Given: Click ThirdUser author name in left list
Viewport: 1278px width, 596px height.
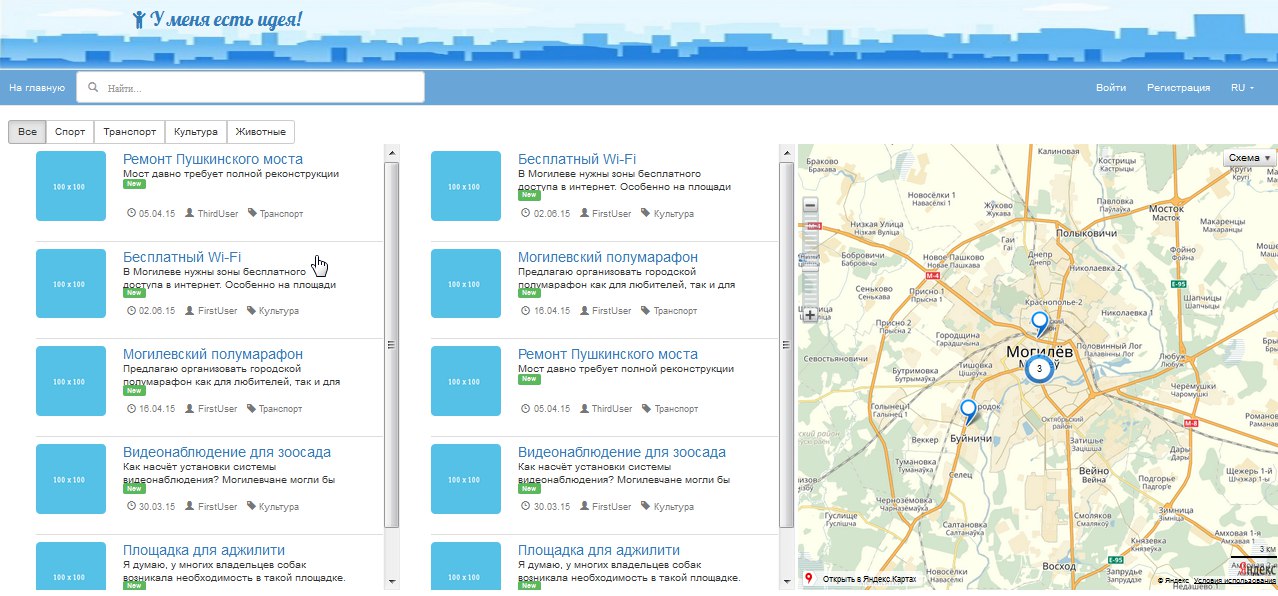Looking at the screenshot, I should (217, 214).
